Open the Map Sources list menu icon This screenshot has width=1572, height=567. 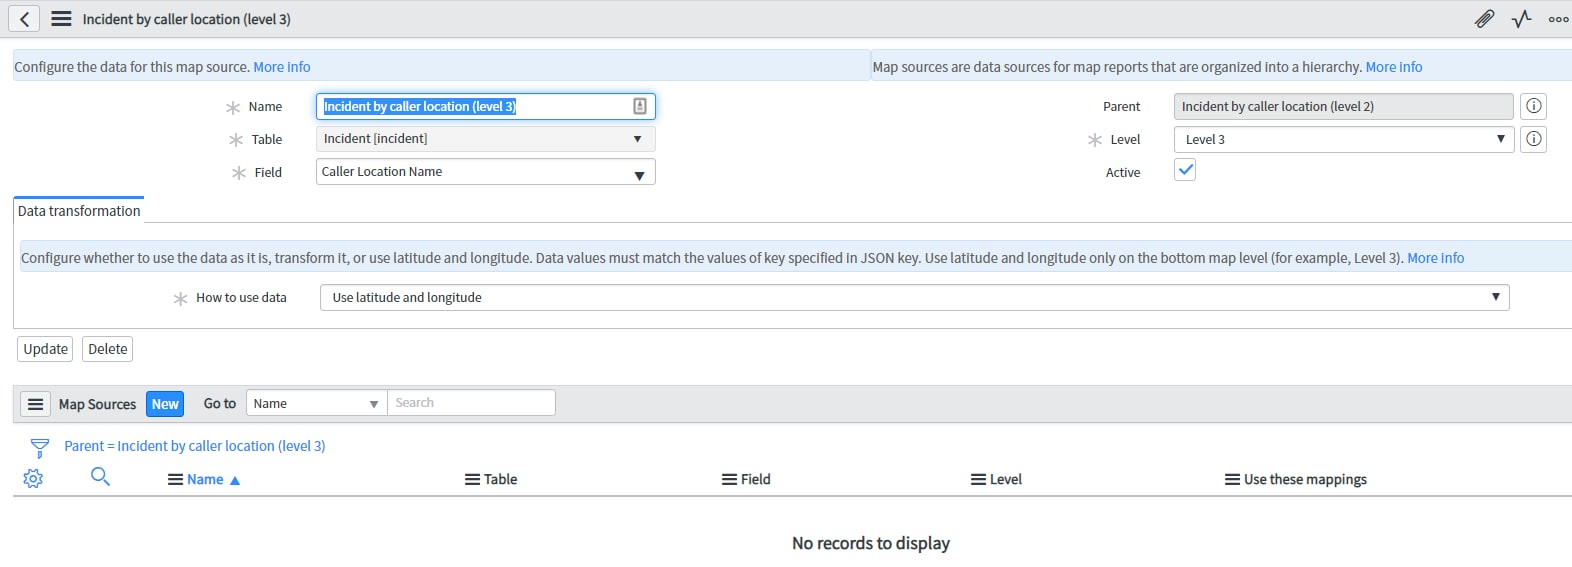[35, 404]
